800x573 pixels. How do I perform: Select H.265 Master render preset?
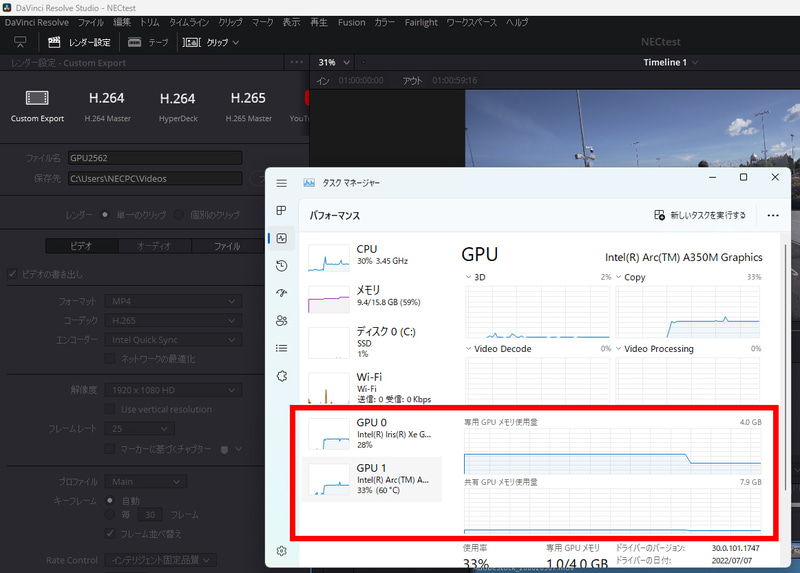click(248, 106)
